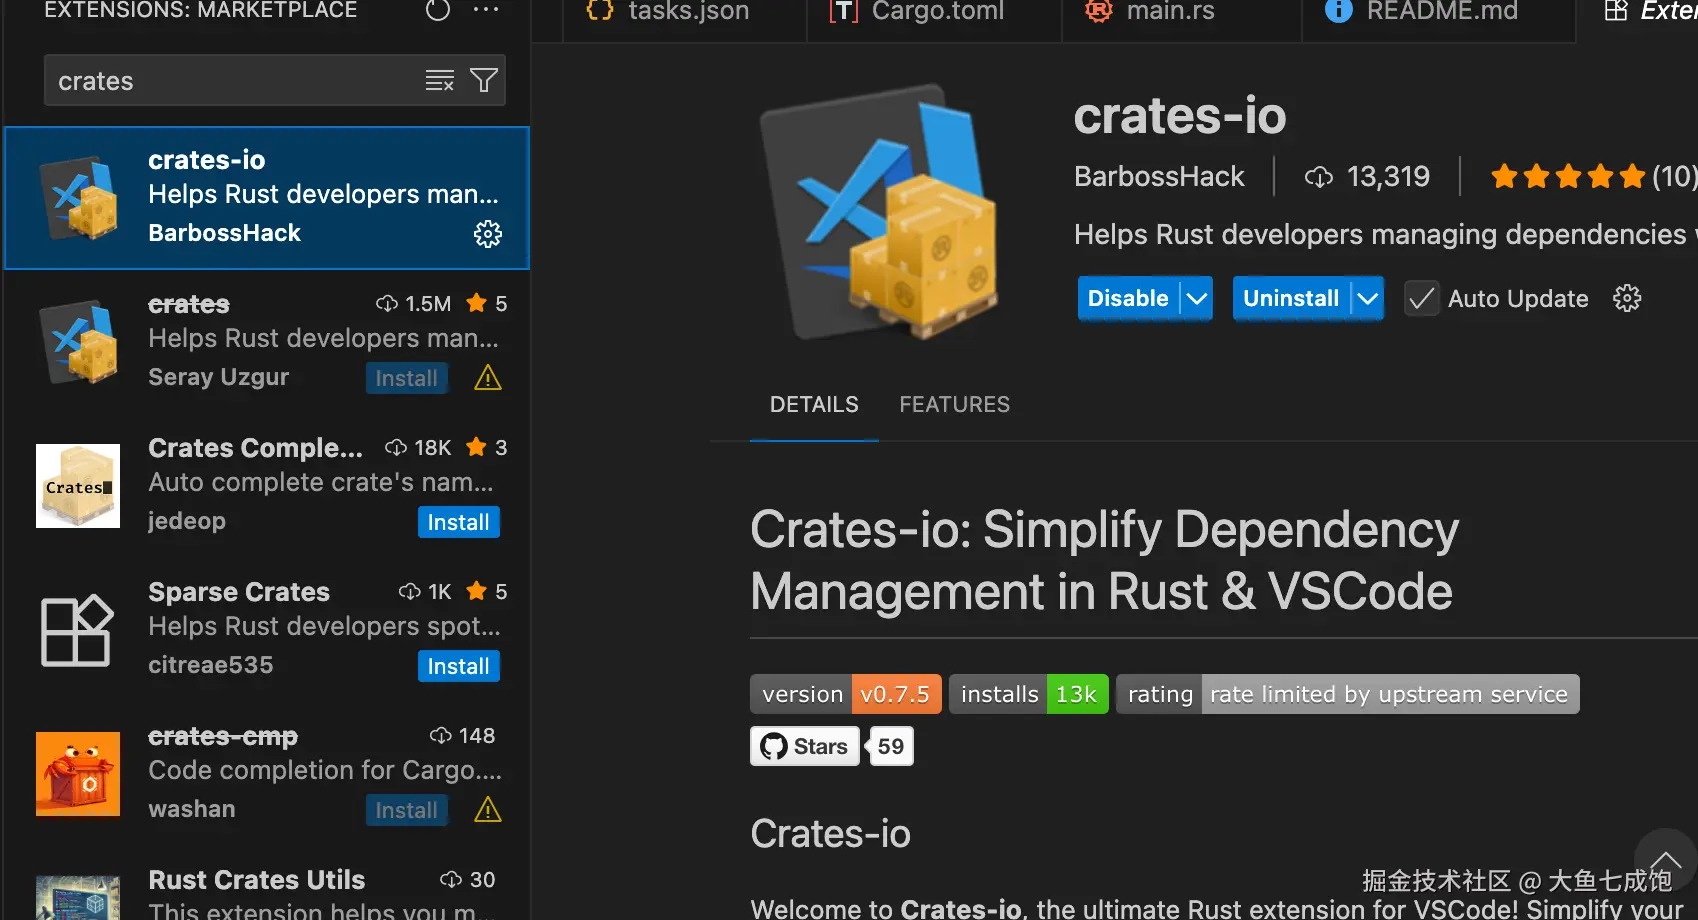Open the Disable dropdown arrow

click(1196, 298)
